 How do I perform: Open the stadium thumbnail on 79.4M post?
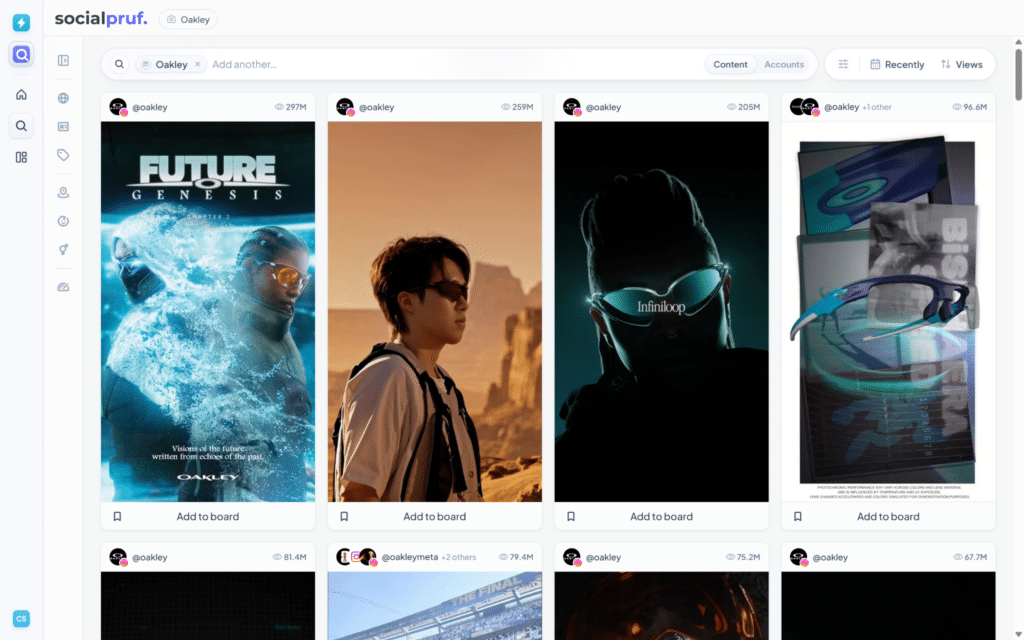tap(434, 605)
